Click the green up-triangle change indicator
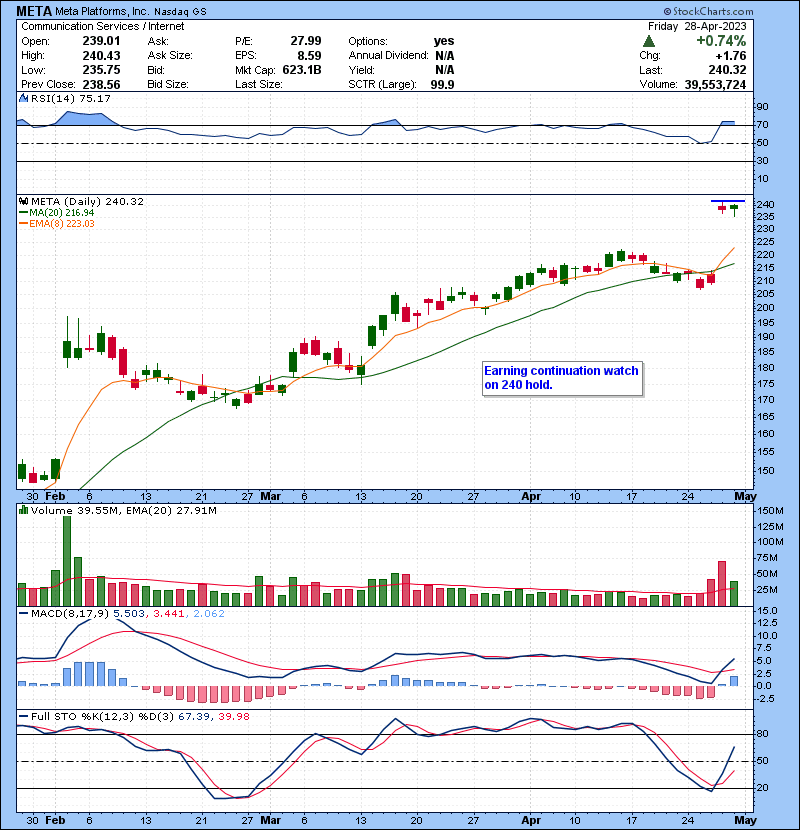Screen dimensions: 800x830 coord(649,41)
